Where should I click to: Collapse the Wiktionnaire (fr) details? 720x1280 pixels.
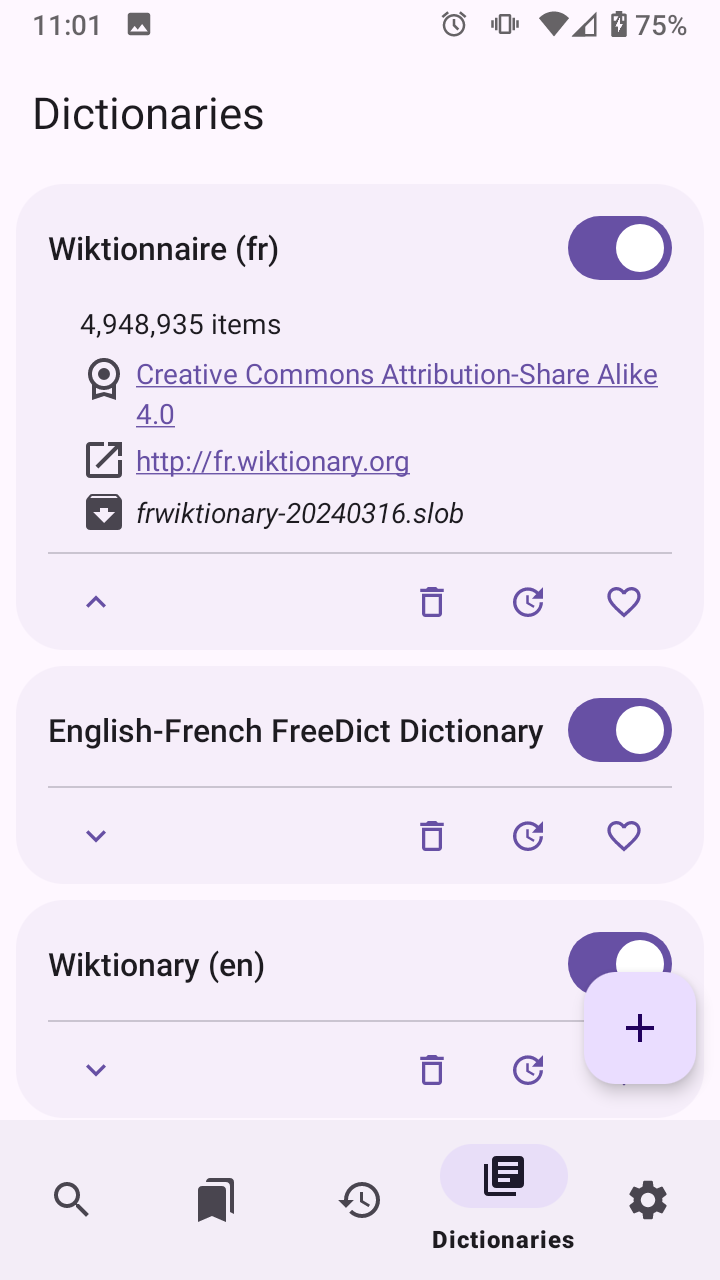[x=96, y=602]
